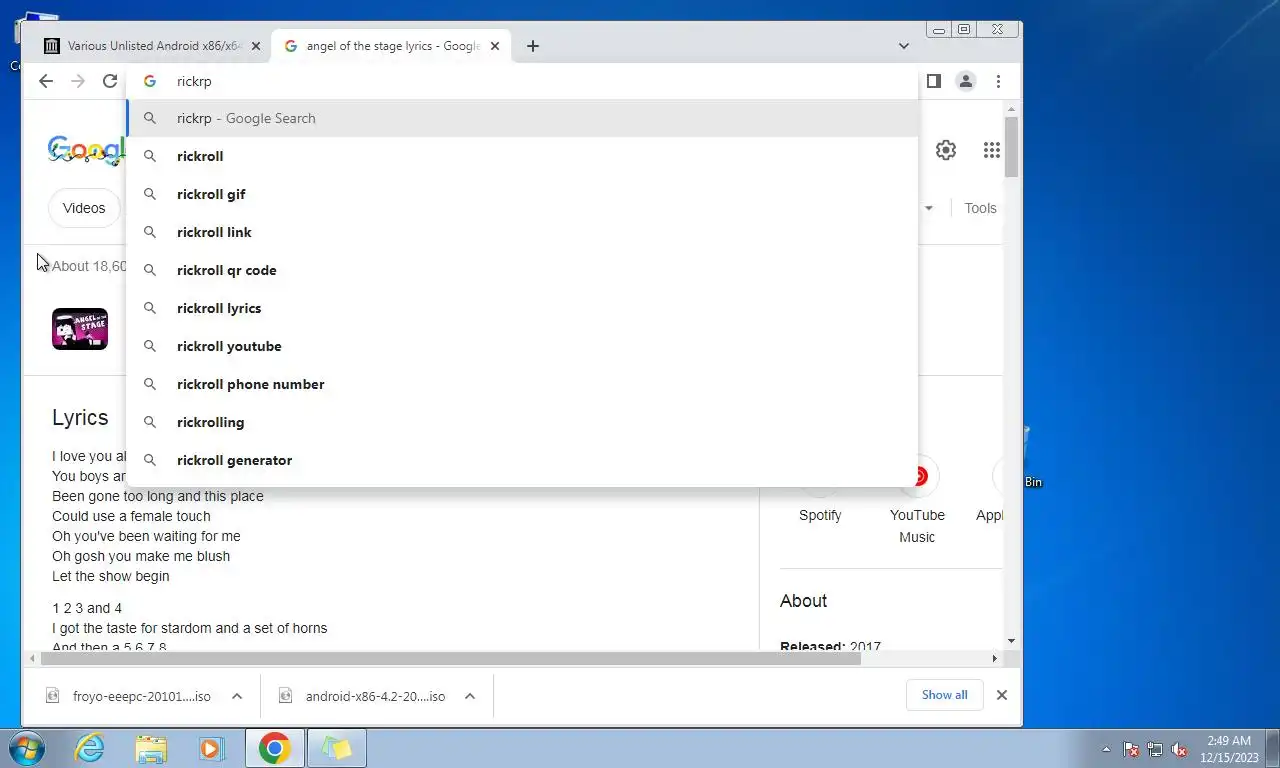This screenshot has width=1280, height=768.
Task: Open froyo-eeepc iso download item
Action: click(131, 696)
